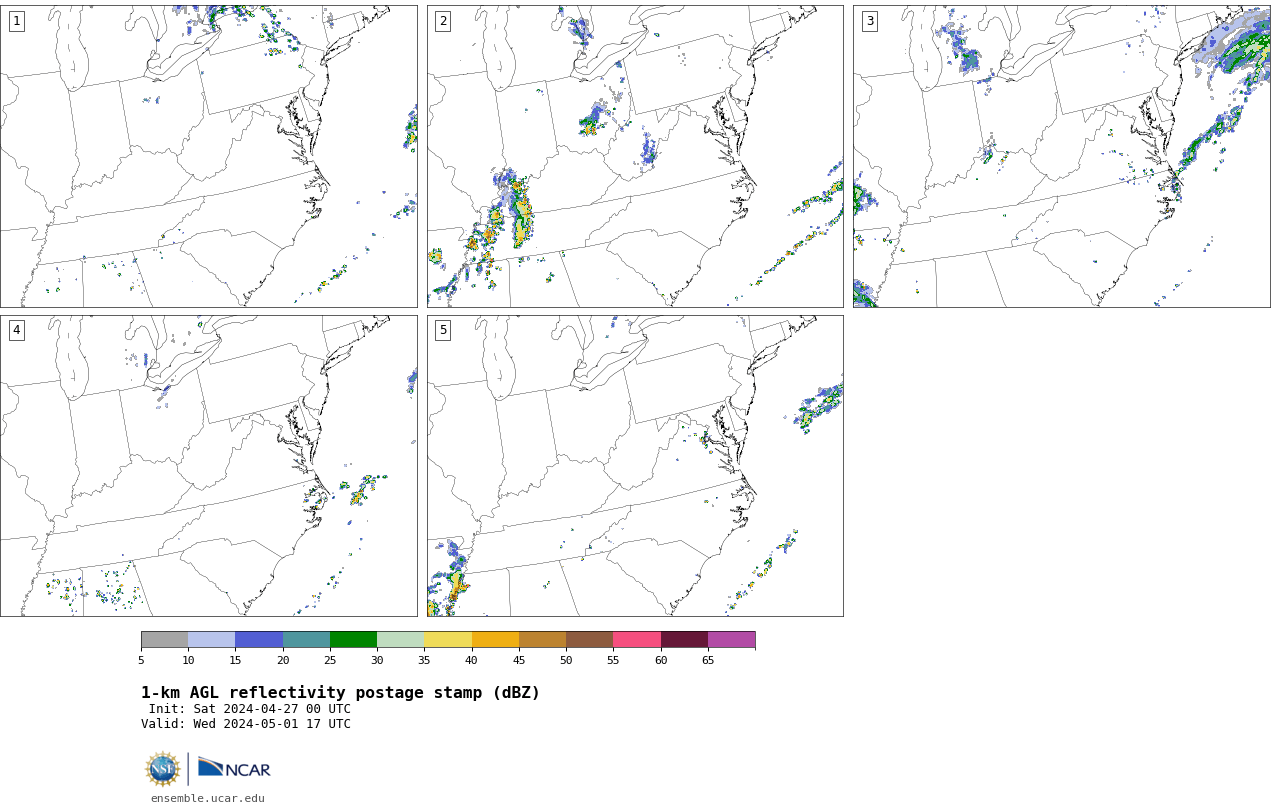This screenshot has height=809, width=1280.
Task: Click the panel number label 3
Action: [870, 21]
